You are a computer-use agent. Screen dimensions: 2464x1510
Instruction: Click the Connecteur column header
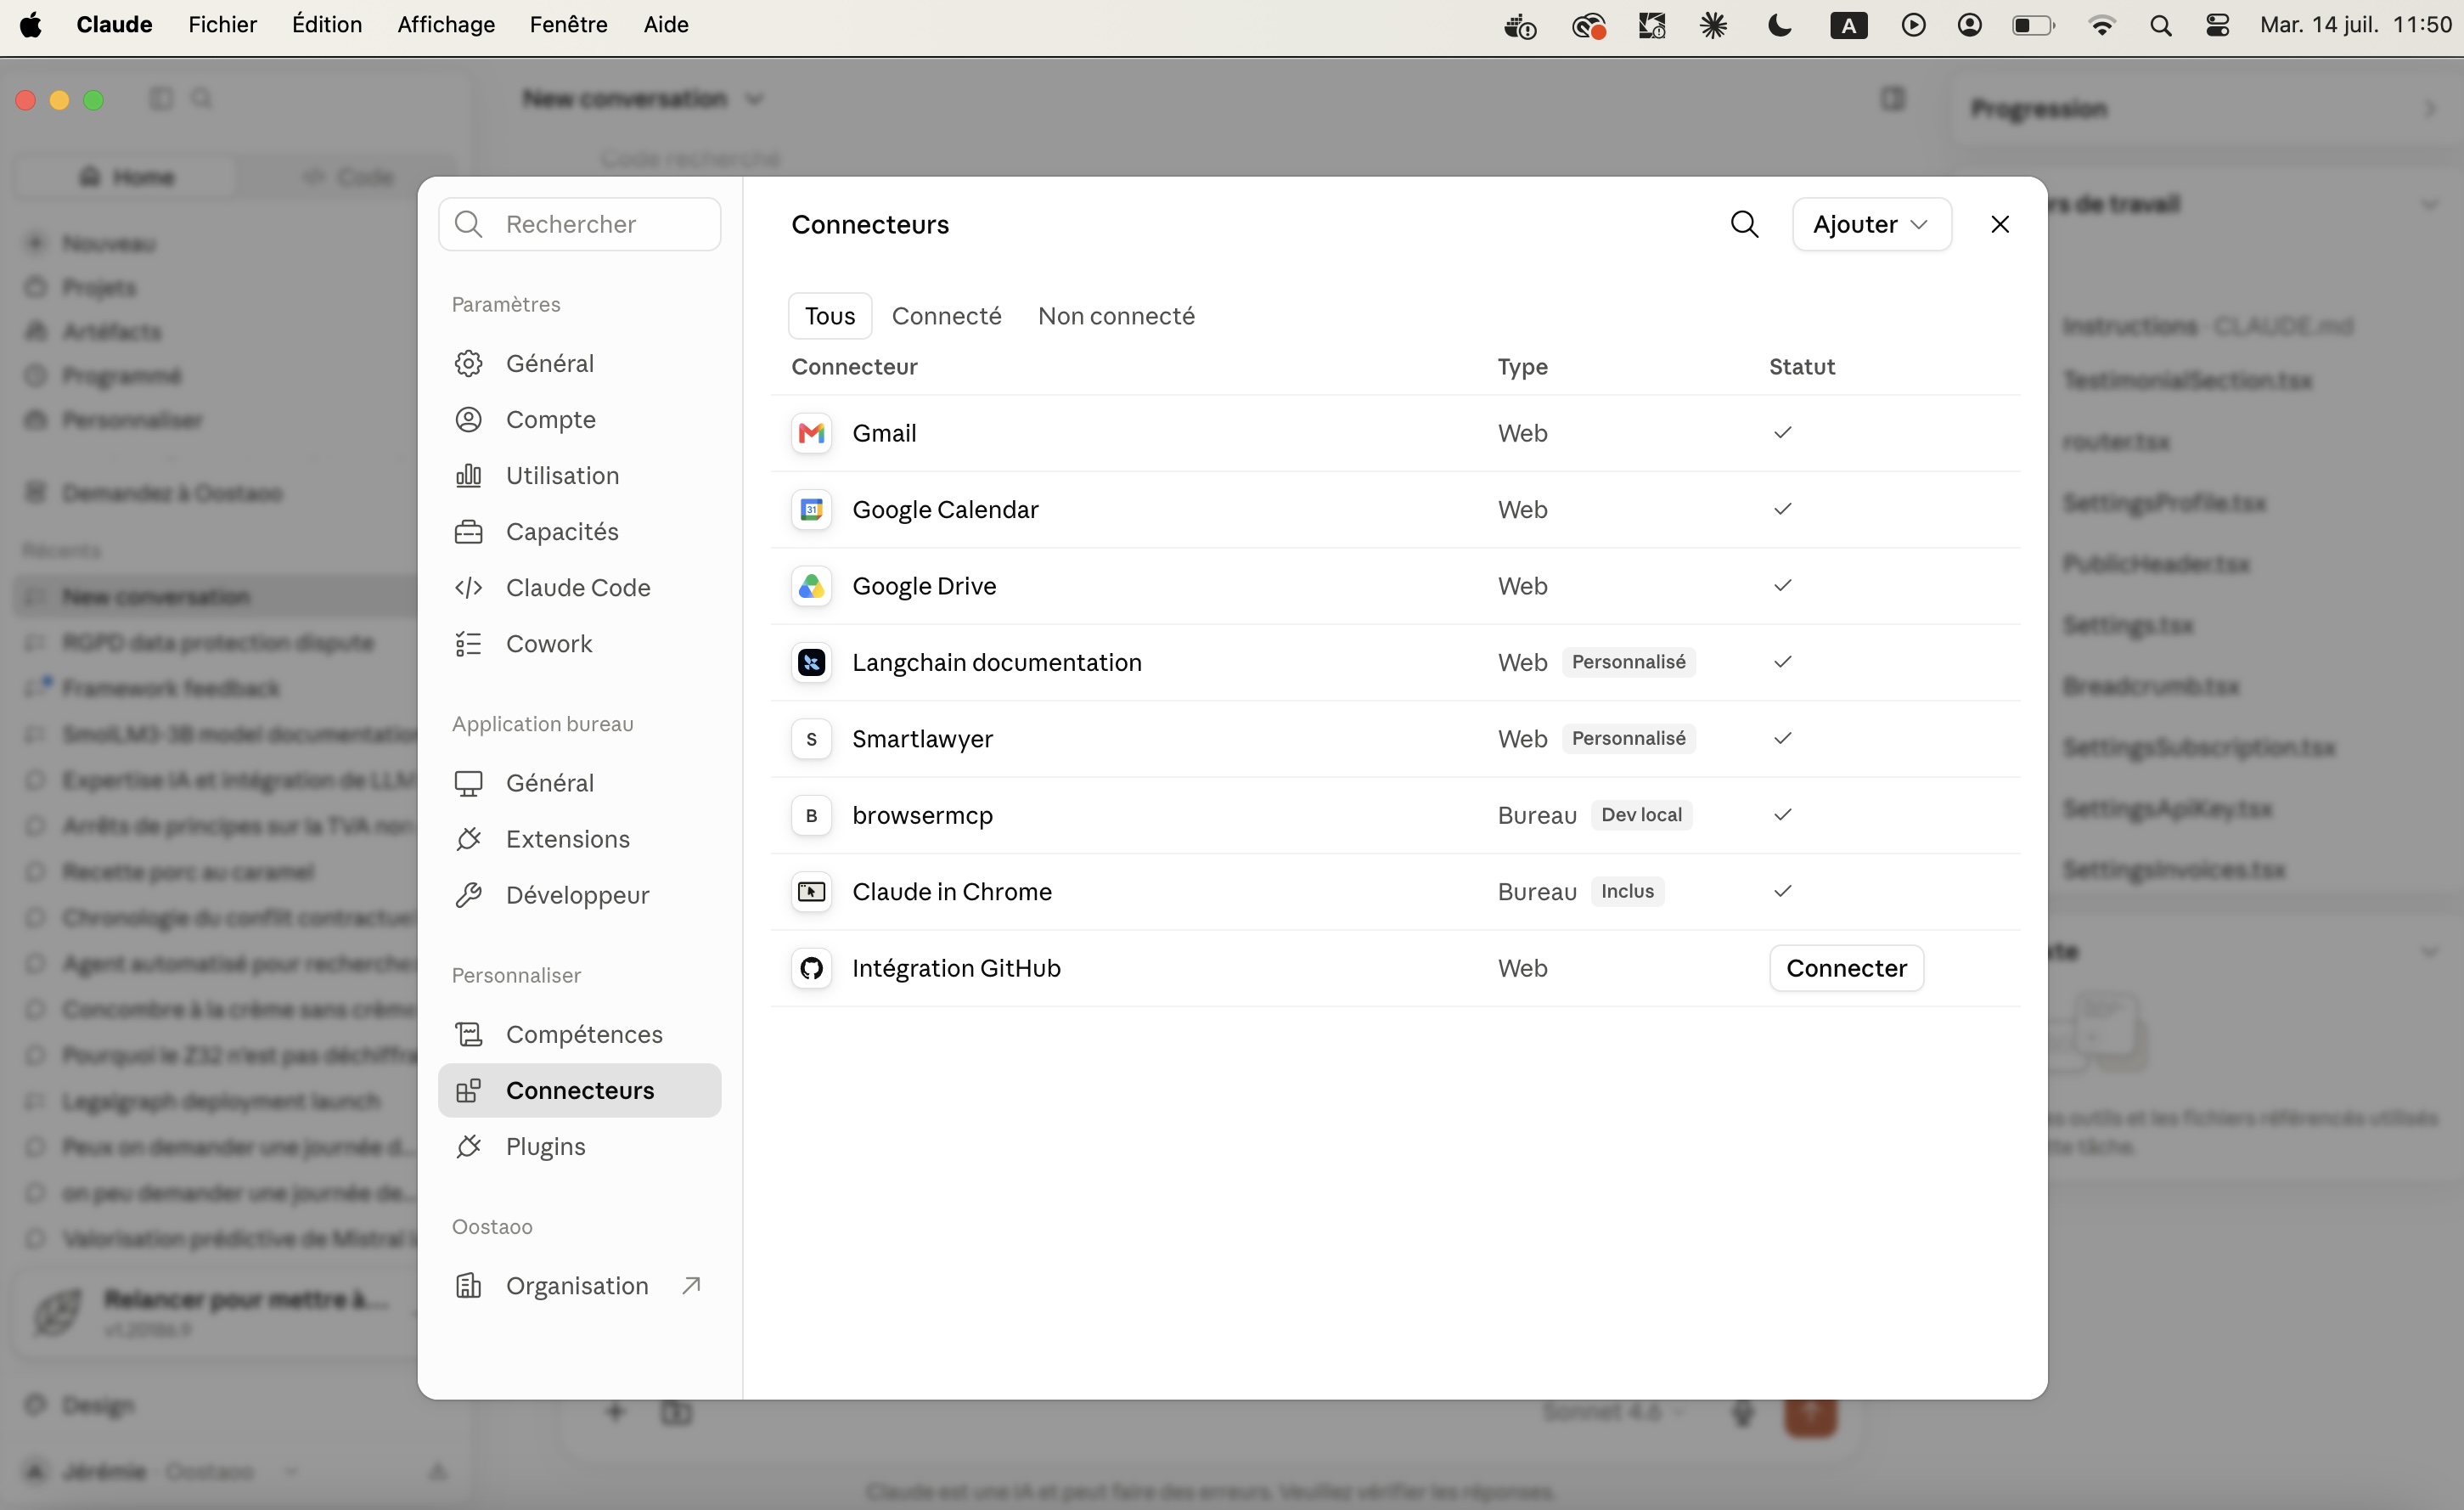[854, 367]
